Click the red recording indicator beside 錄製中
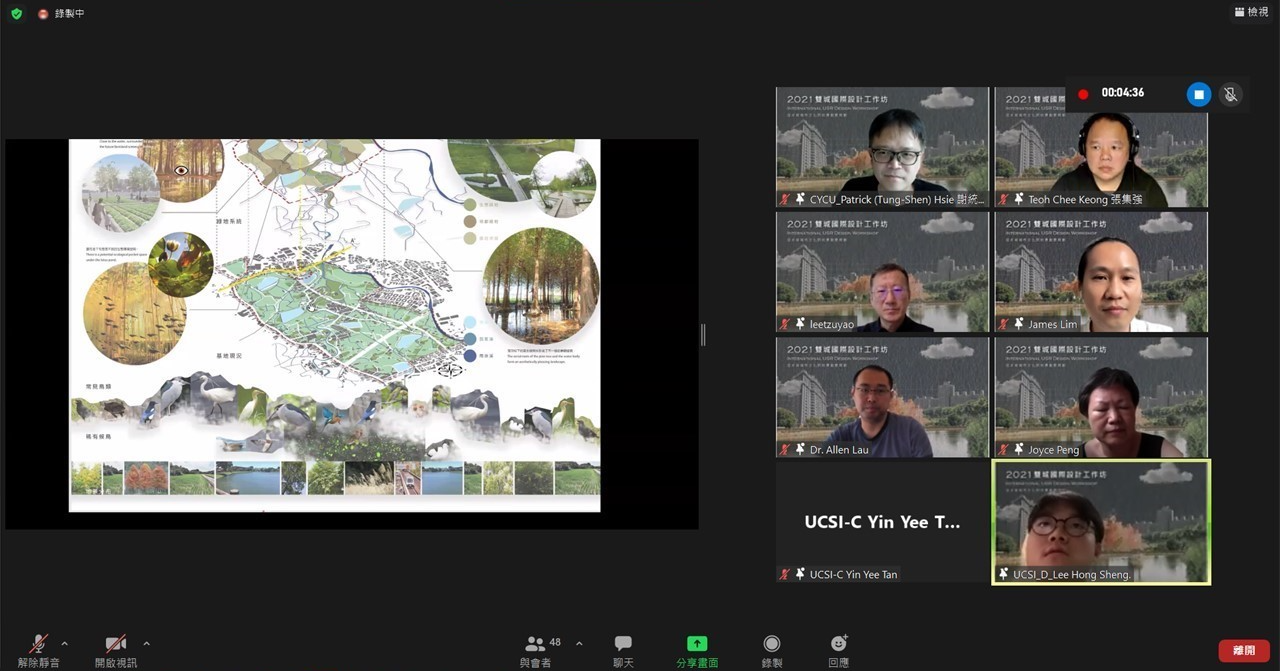 tap(43, 14)
